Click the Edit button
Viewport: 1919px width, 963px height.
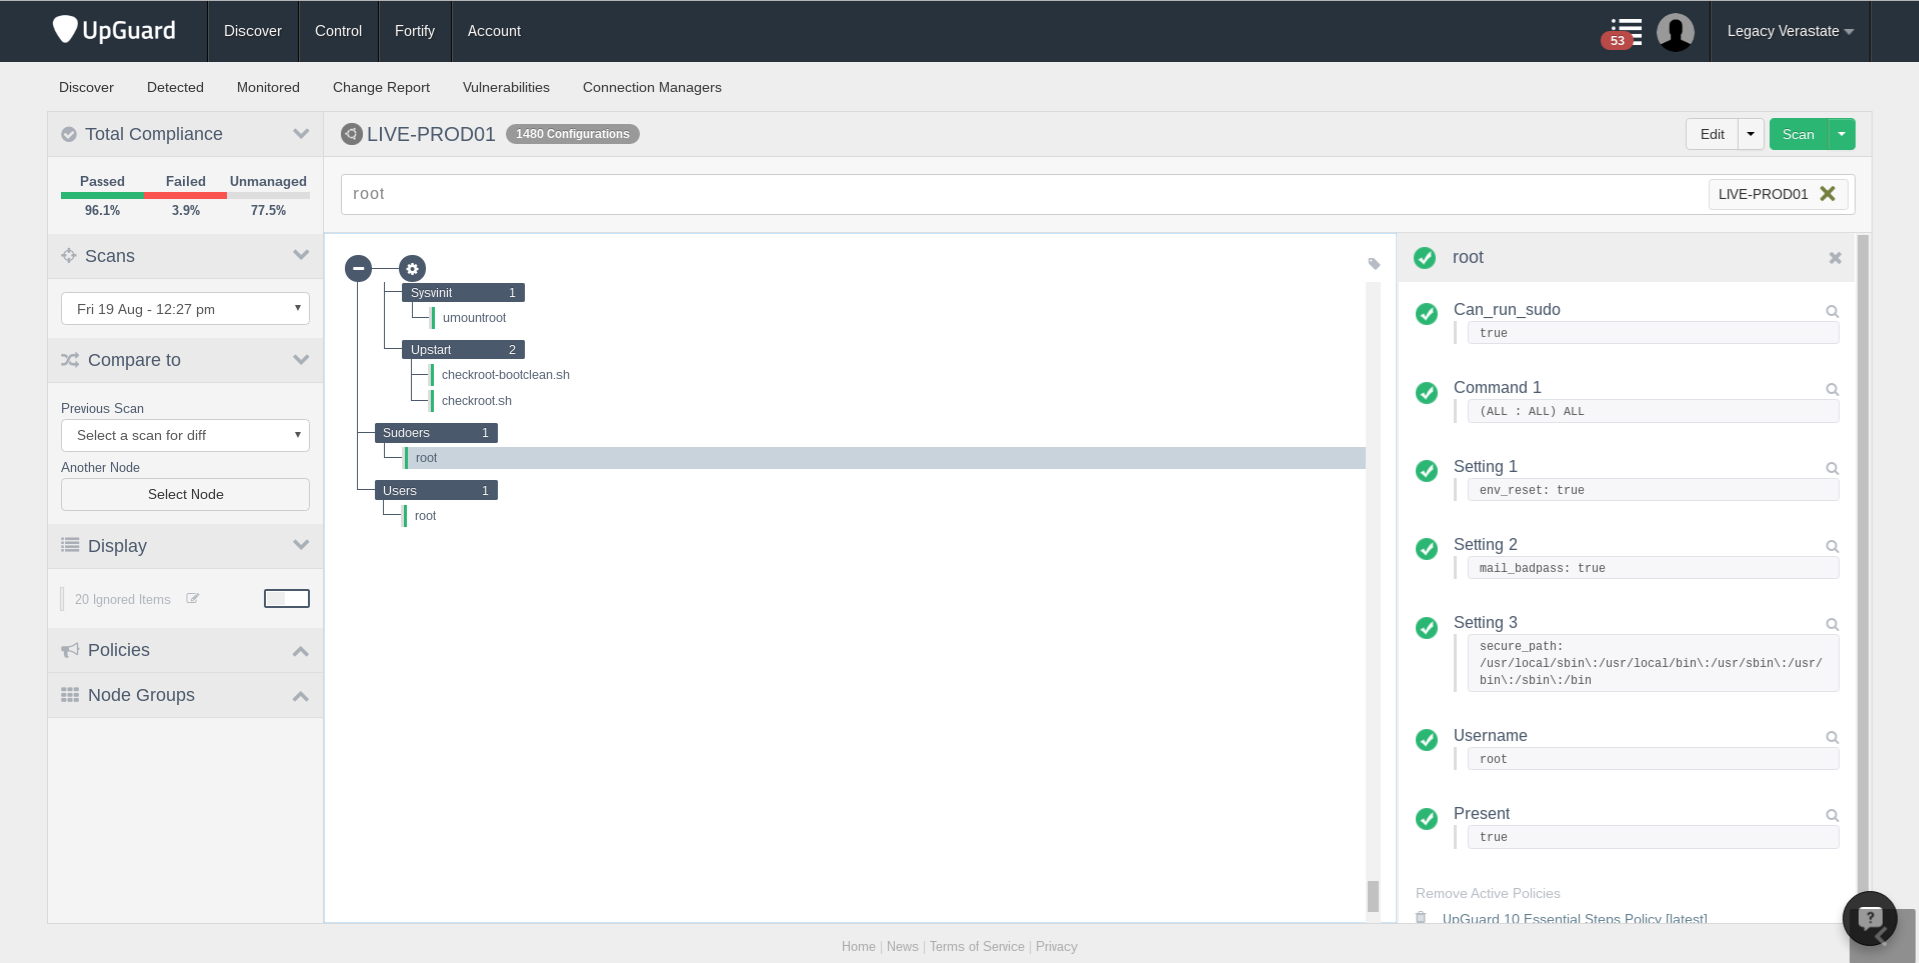click(1712, 134)
